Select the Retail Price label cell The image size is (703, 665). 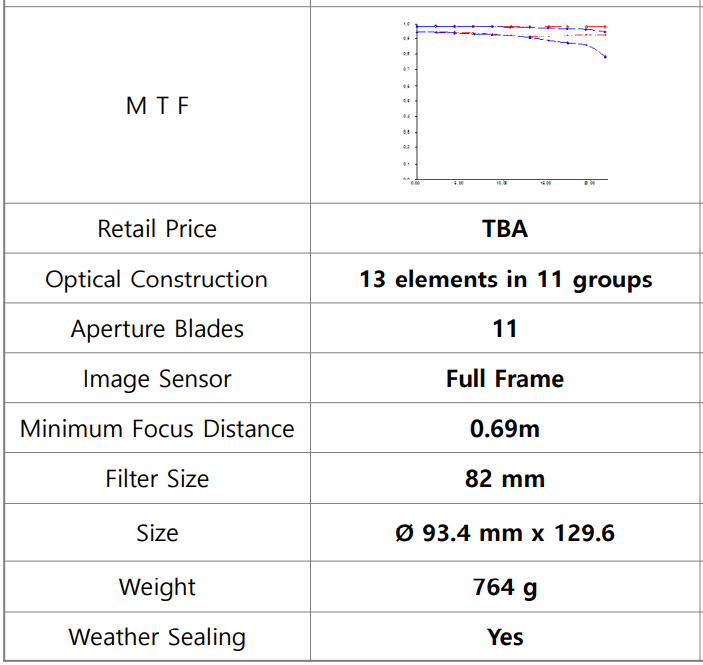pos(157,229)
